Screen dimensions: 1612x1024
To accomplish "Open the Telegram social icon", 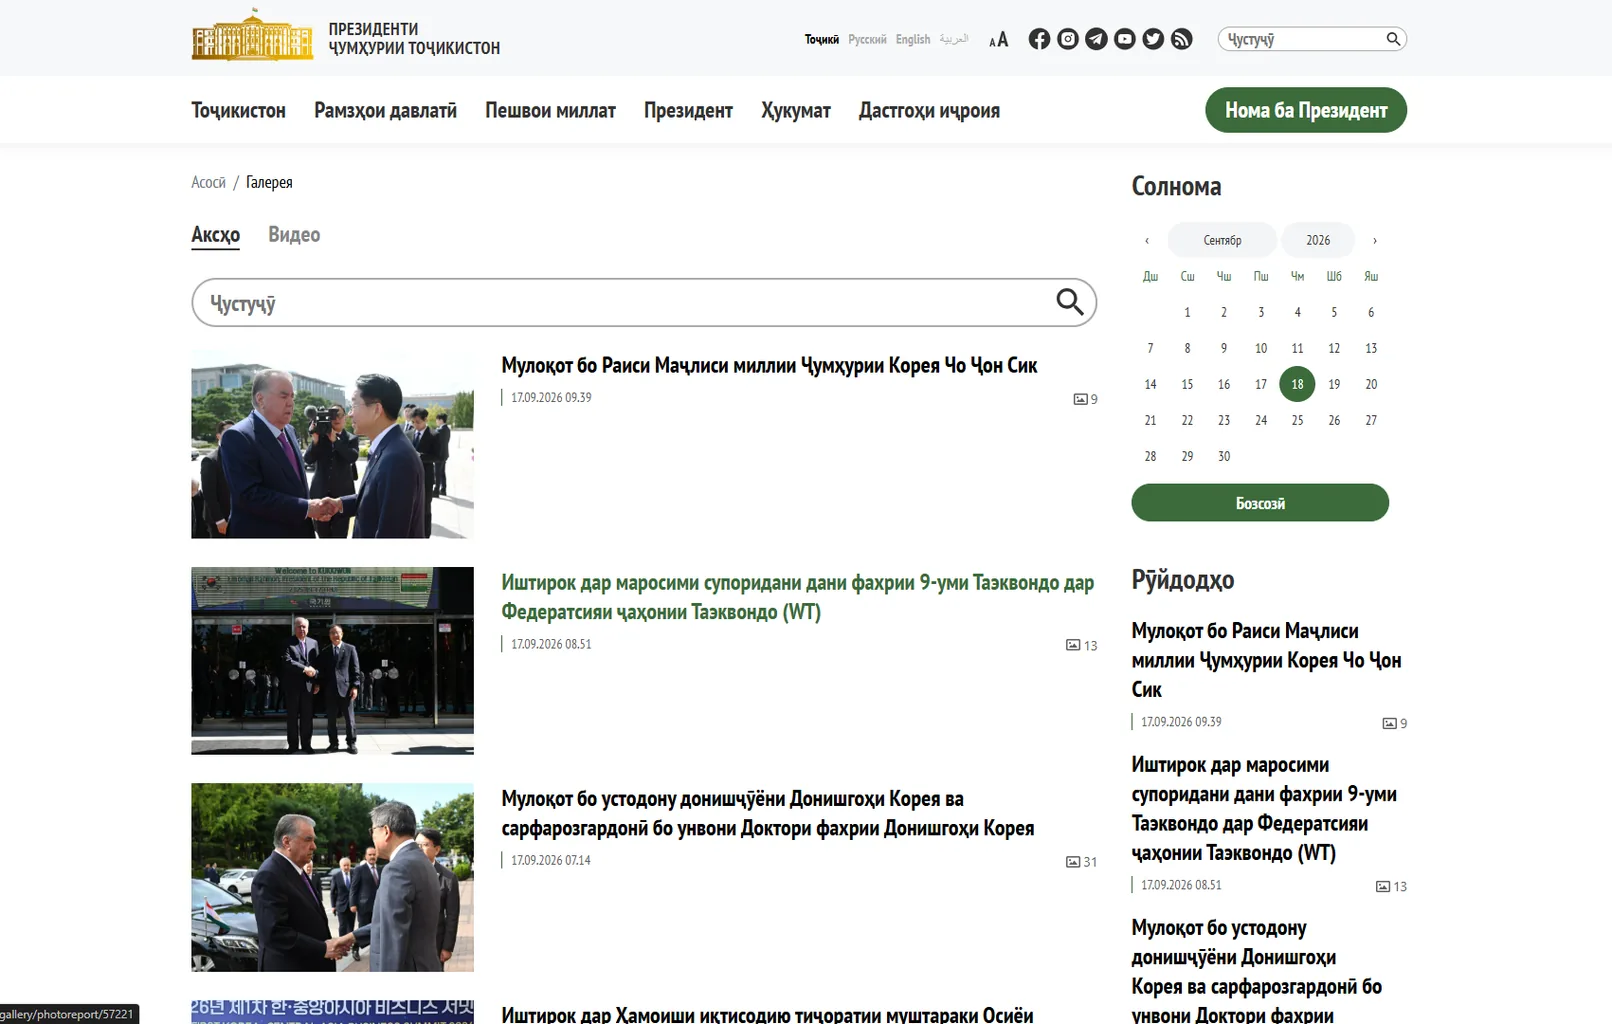I will [x=1096, y=39].
